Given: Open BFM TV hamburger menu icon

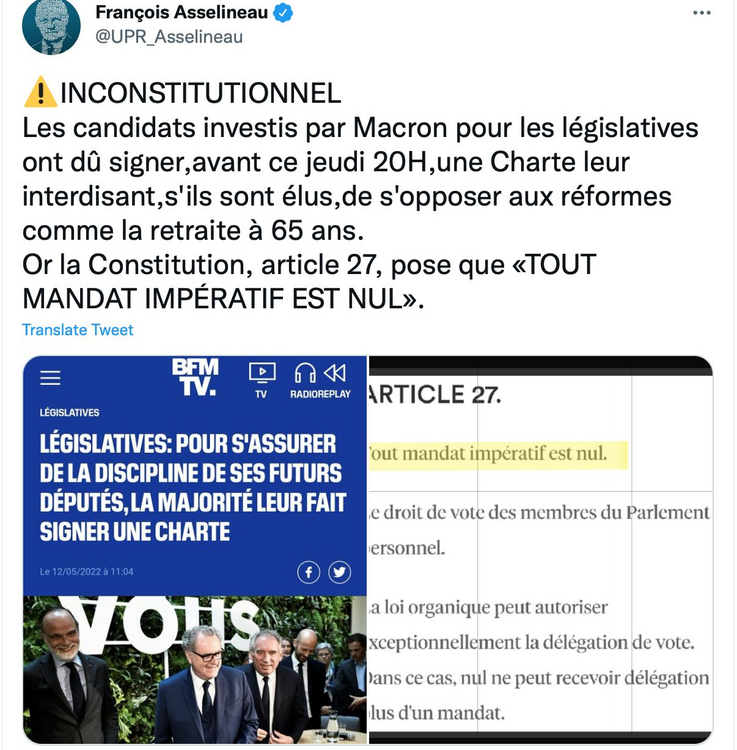Looking at the screenshot, I should (x=50, y=378).
